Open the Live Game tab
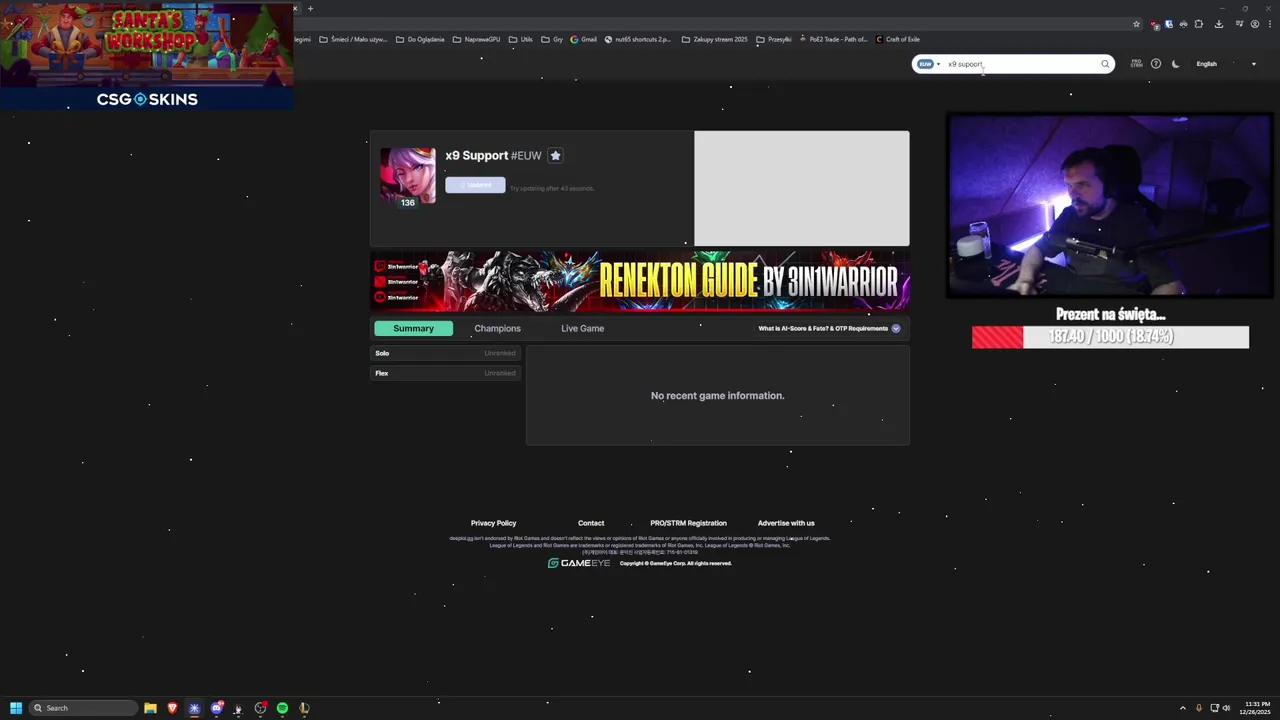Image resolution: width=1280 pixels, height=720 pixels. (x=582, y=328)
